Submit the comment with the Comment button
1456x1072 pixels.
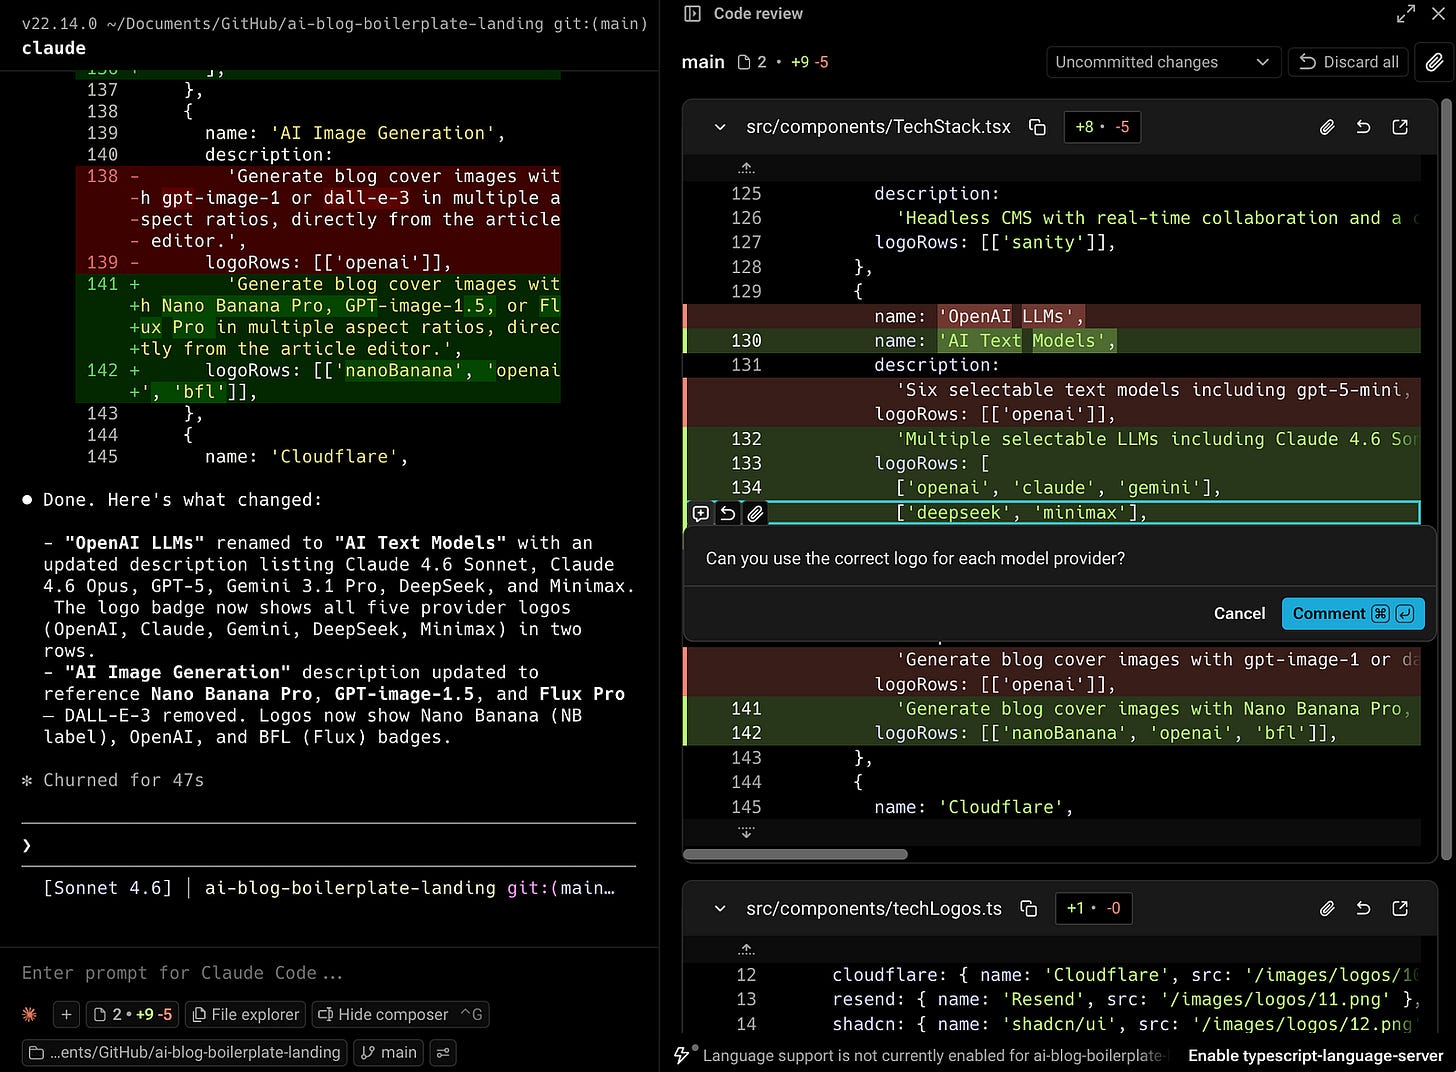(x=1353, y=613)
